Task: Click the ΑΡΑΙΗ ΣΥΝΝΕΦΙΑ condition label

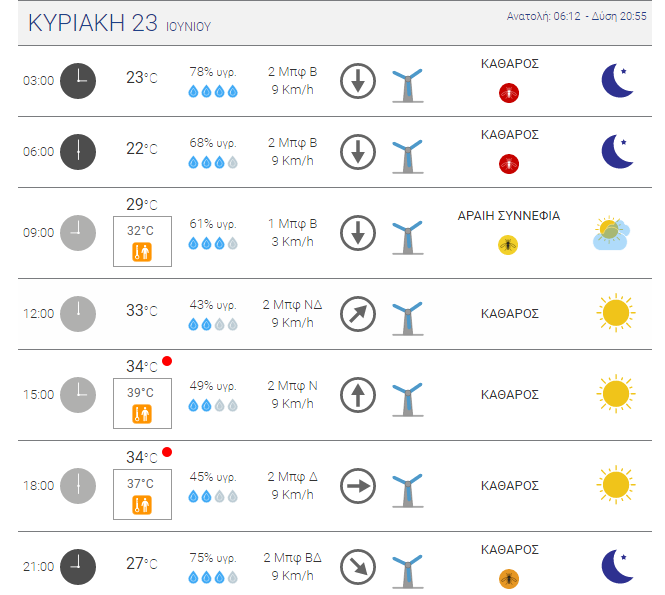Action: tap(509, 216)
